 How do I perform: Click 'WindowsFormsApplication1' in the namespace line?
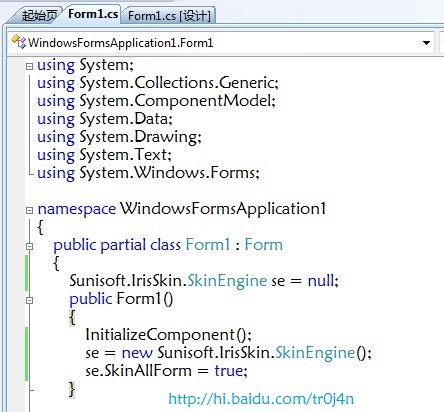pyautogui.click(x=223, y=209)
